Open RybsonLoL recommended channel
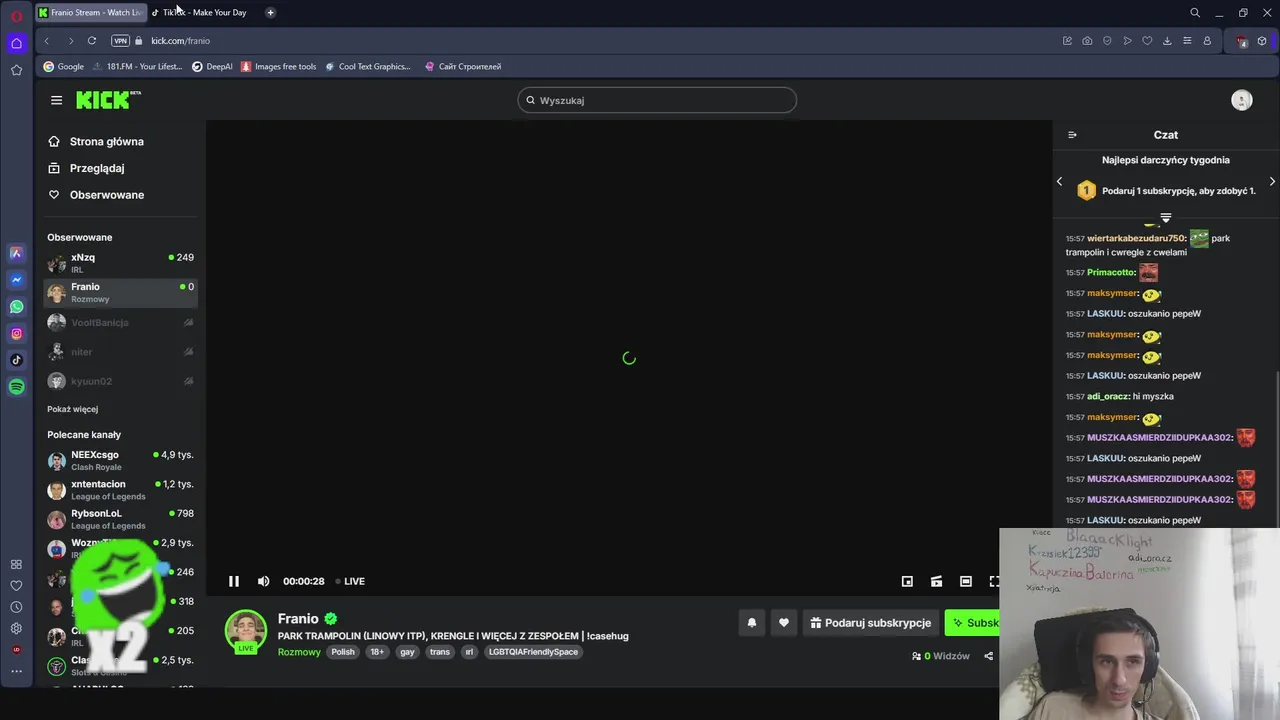1280x720 pixels. [x=120, y=519]
